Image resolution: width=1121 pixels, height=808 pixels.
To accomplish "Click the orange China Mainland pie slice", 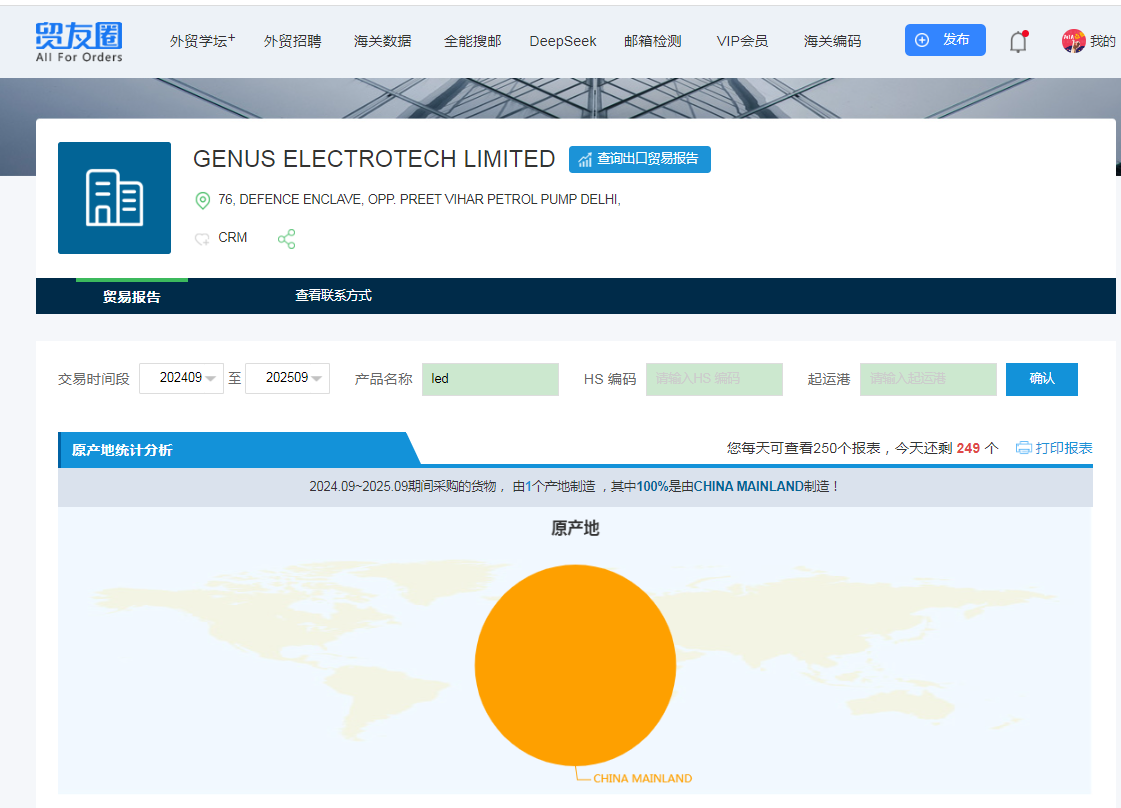I will point(575,665).
